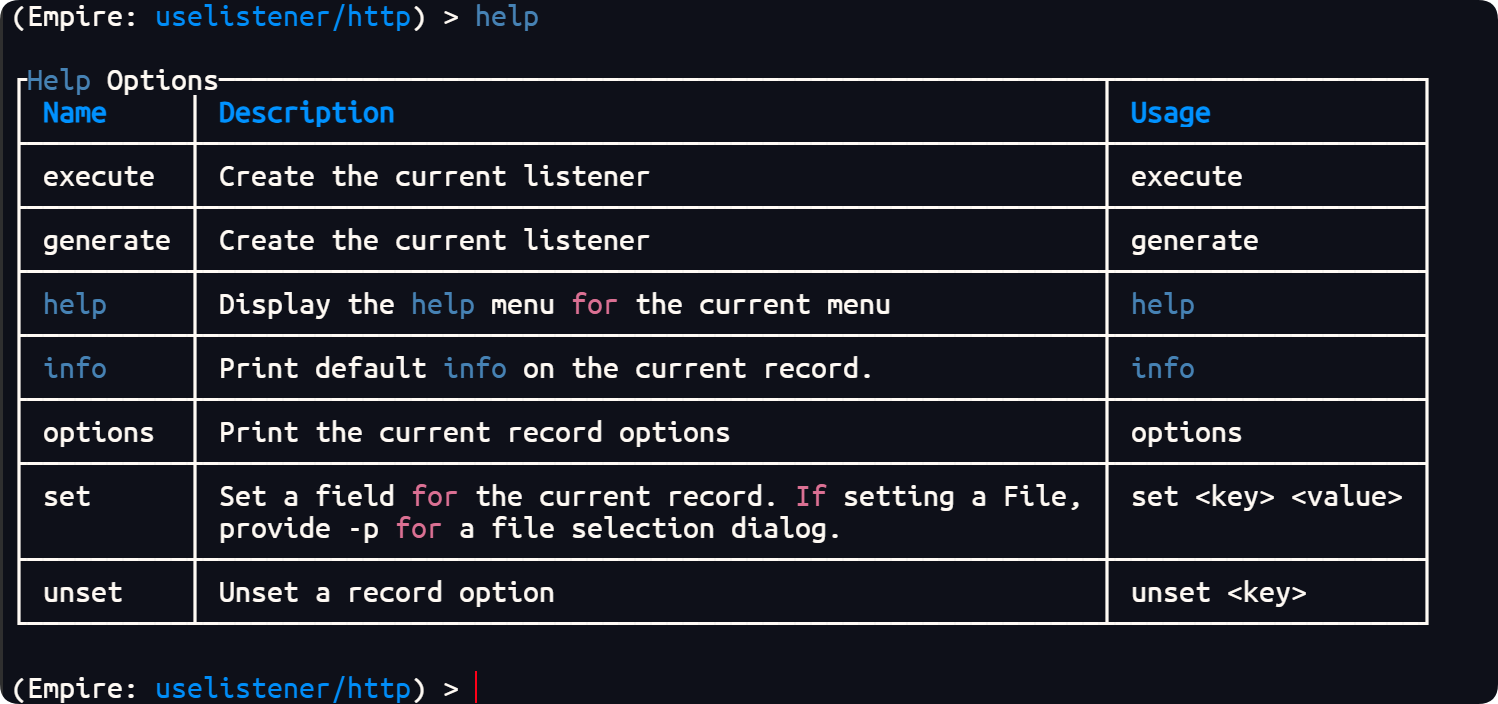Click 'unset <key>' usage text
This screenshot has height=704, width=1498.
(x=1219, y=593)
